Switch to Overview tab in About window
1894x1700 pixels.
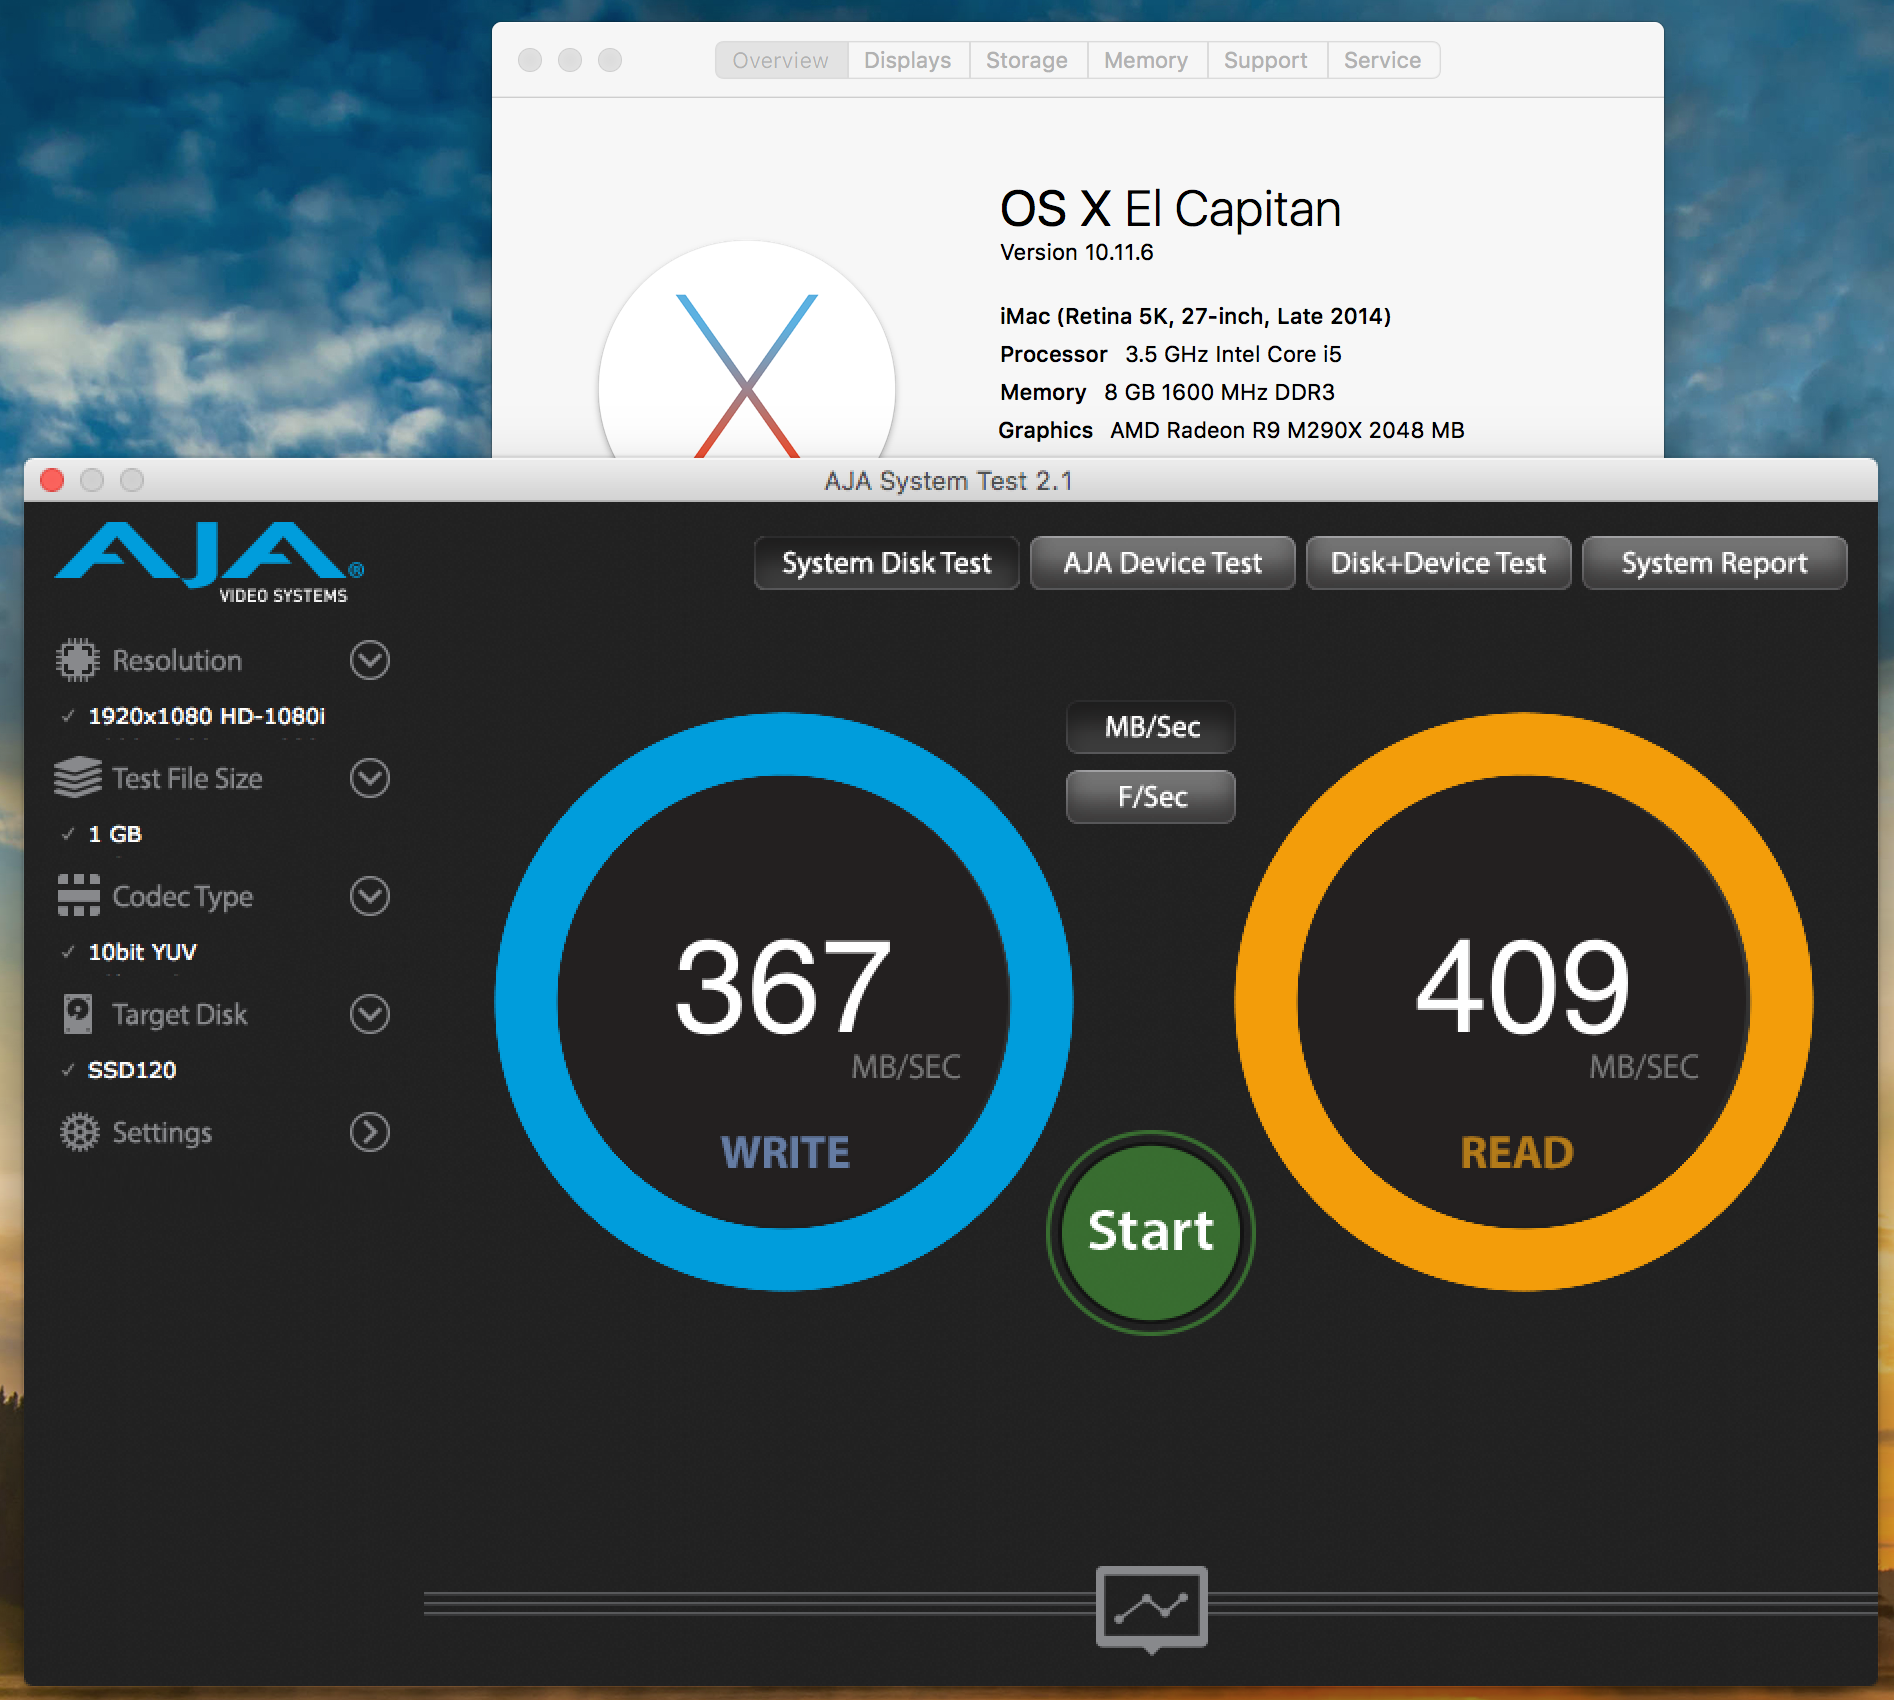coord(781,60)
